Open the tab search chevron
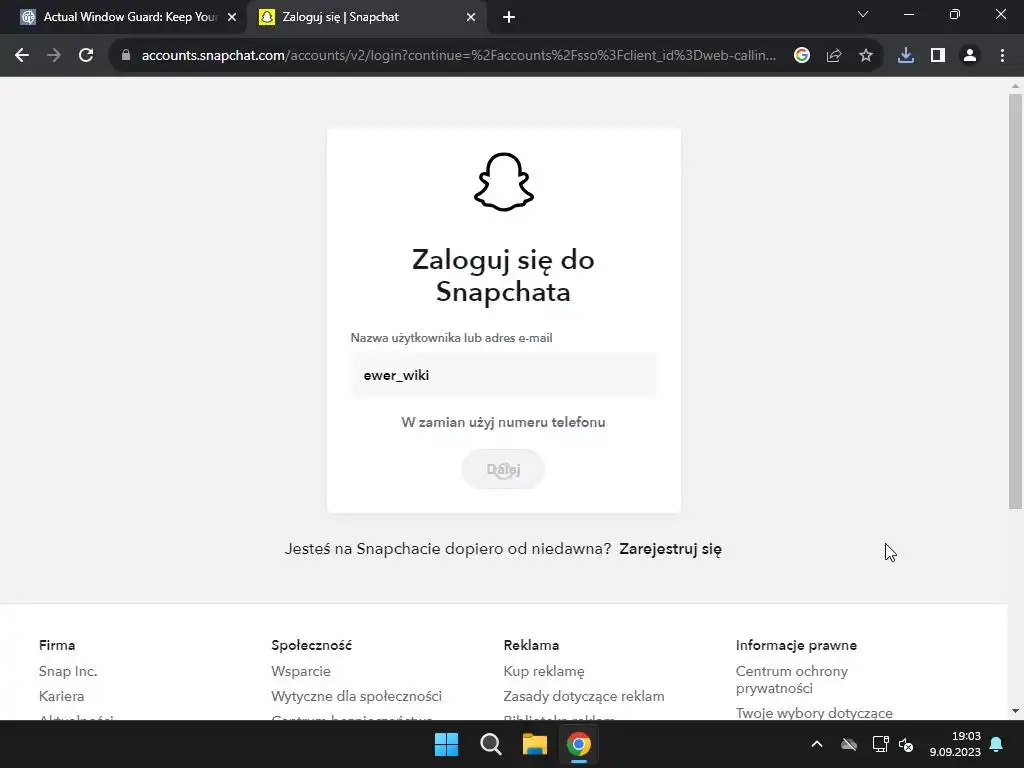Image resolution: width=1024 pixels, height=768 pixels. click(863, 14)
